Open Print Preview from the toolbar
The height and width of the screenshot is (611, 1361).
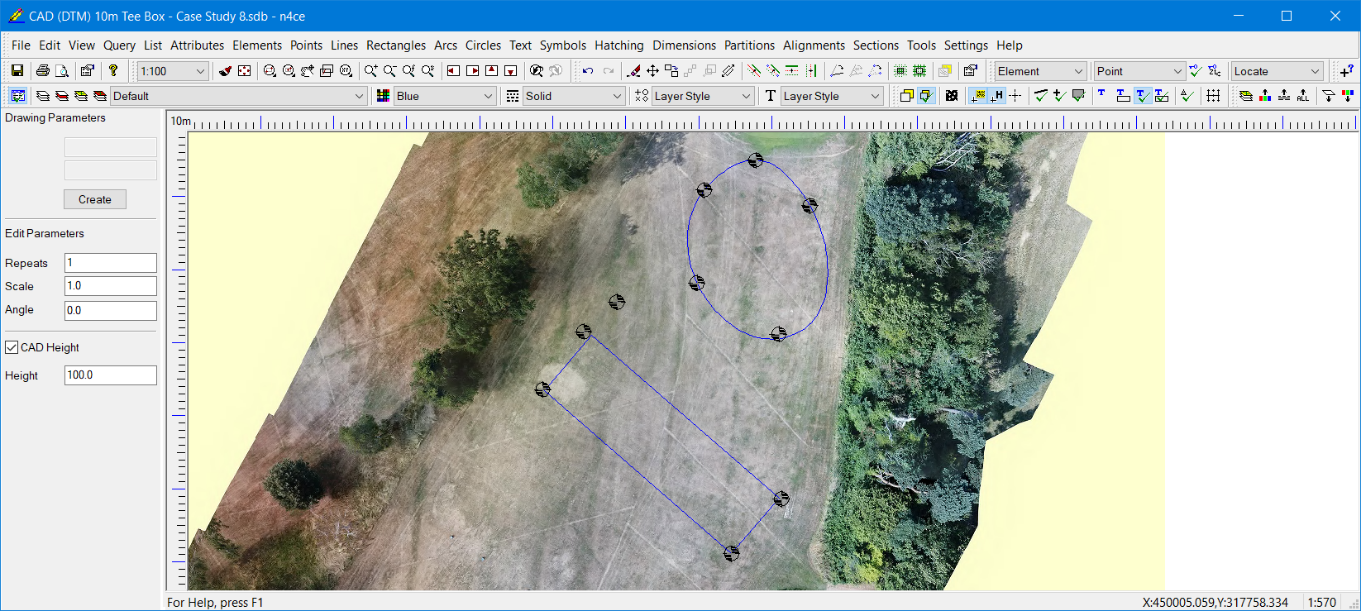(x=62, y=71)
